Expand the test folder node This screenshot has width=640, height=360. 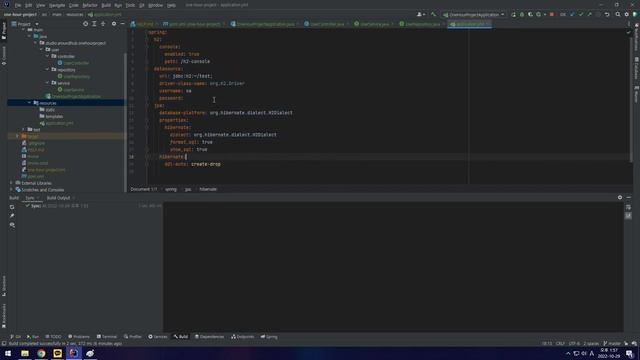point(23,129)
